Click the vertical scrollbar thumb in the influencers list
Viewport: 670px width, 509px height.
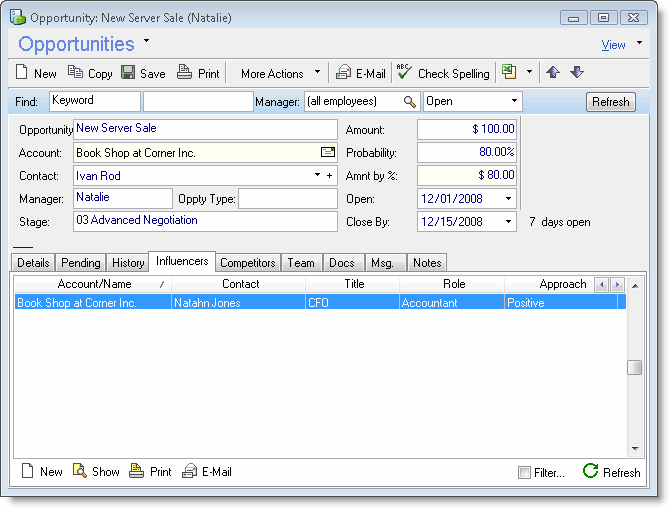(634, 367)
